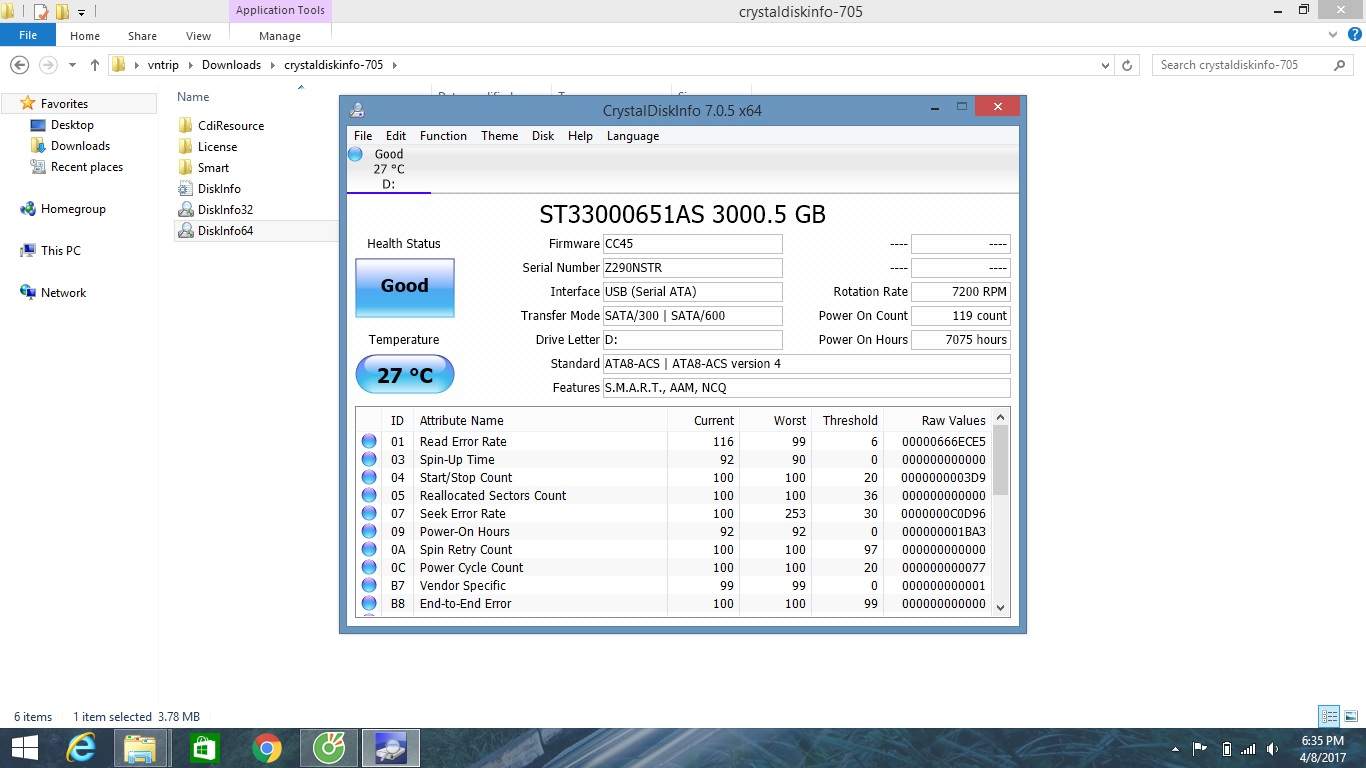Go up one folder level in Explorer
The height and width of the screenshot is (768, 1366).
pyautogui.click(x=94, y=65)
